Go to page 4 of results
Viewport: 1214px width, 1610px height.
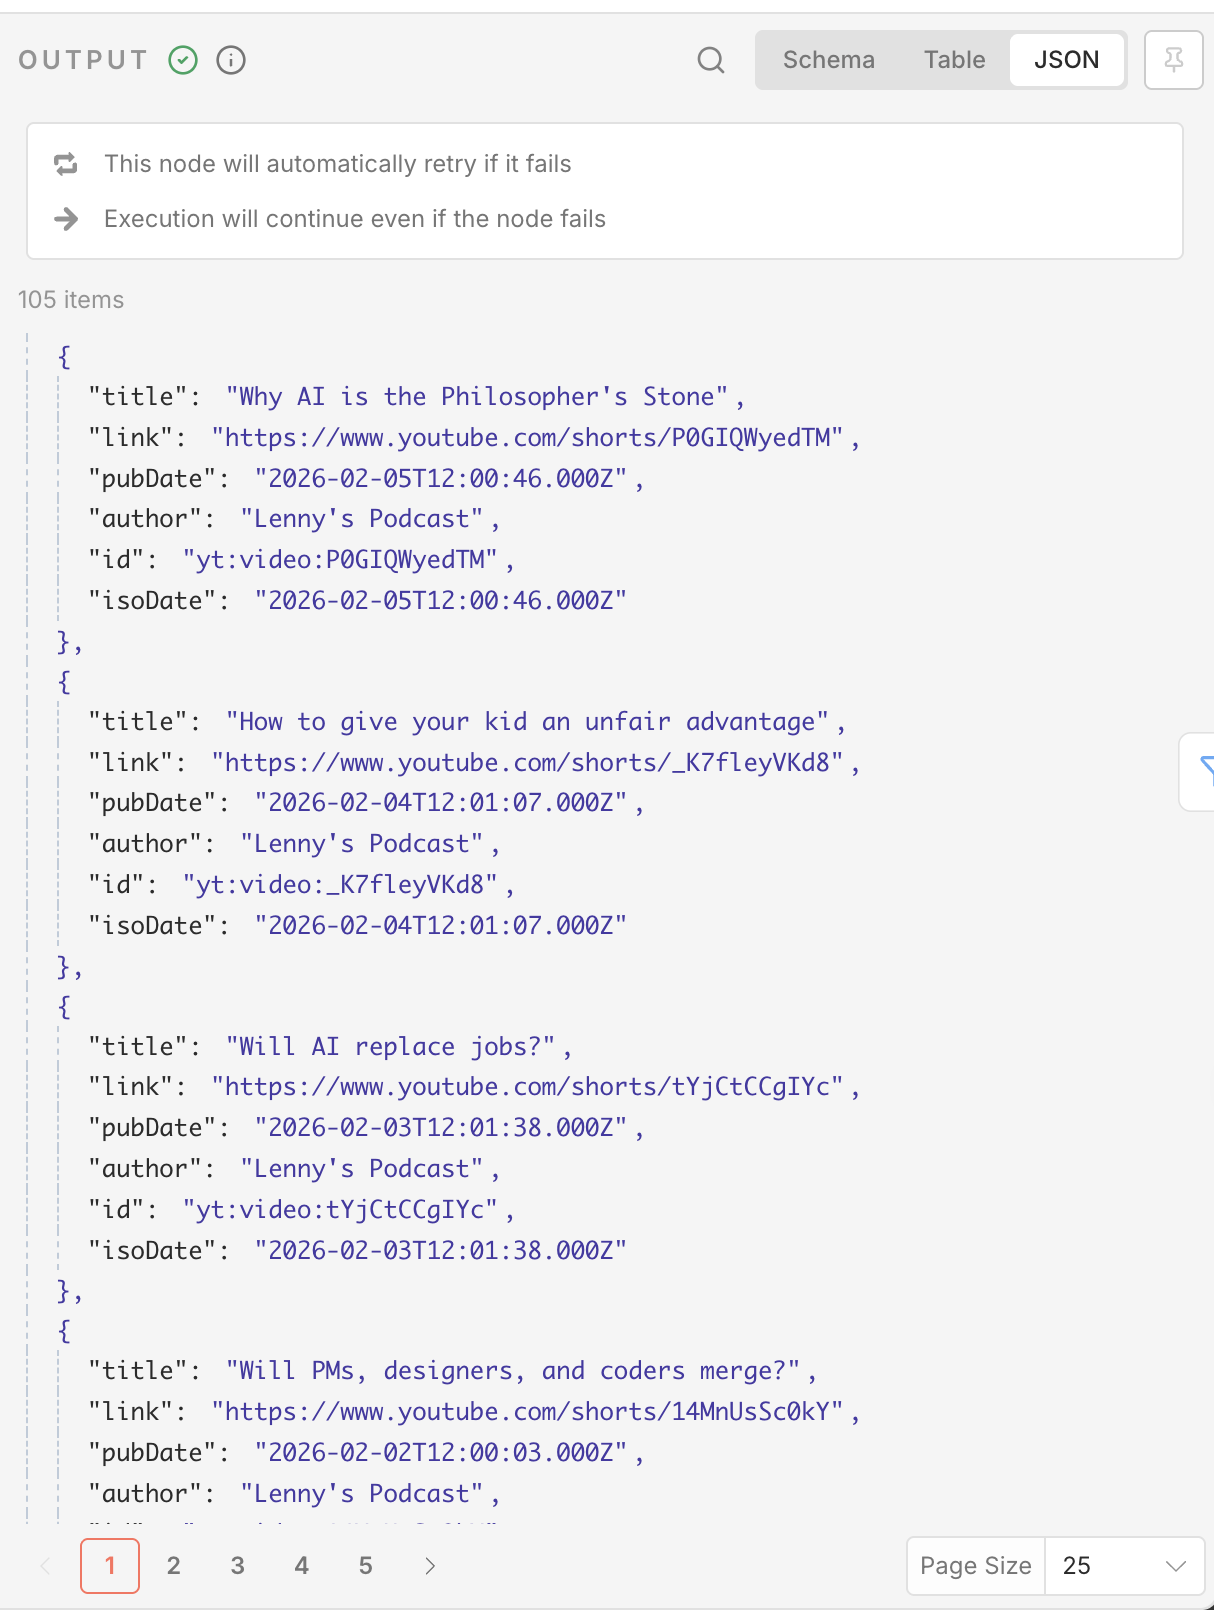coord(302,1566)
